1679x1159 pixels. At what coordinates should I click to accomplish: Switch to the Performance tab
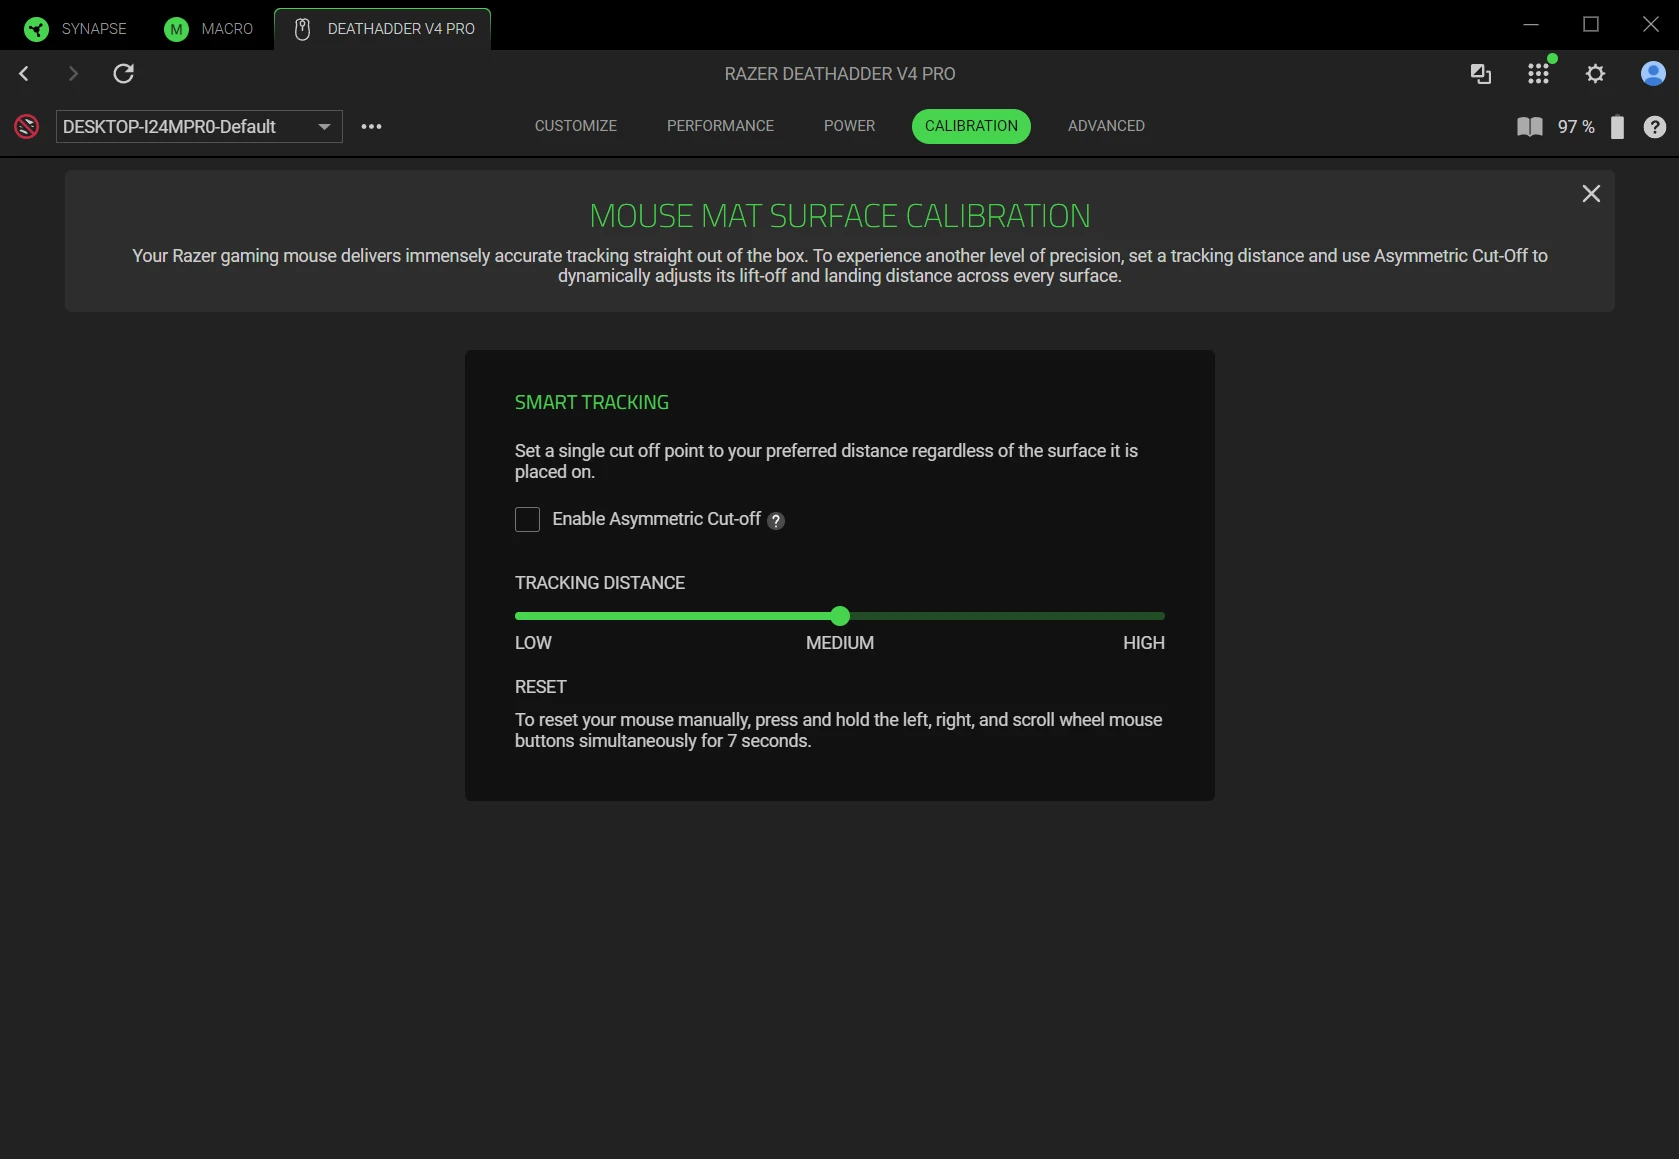[720, 126]
